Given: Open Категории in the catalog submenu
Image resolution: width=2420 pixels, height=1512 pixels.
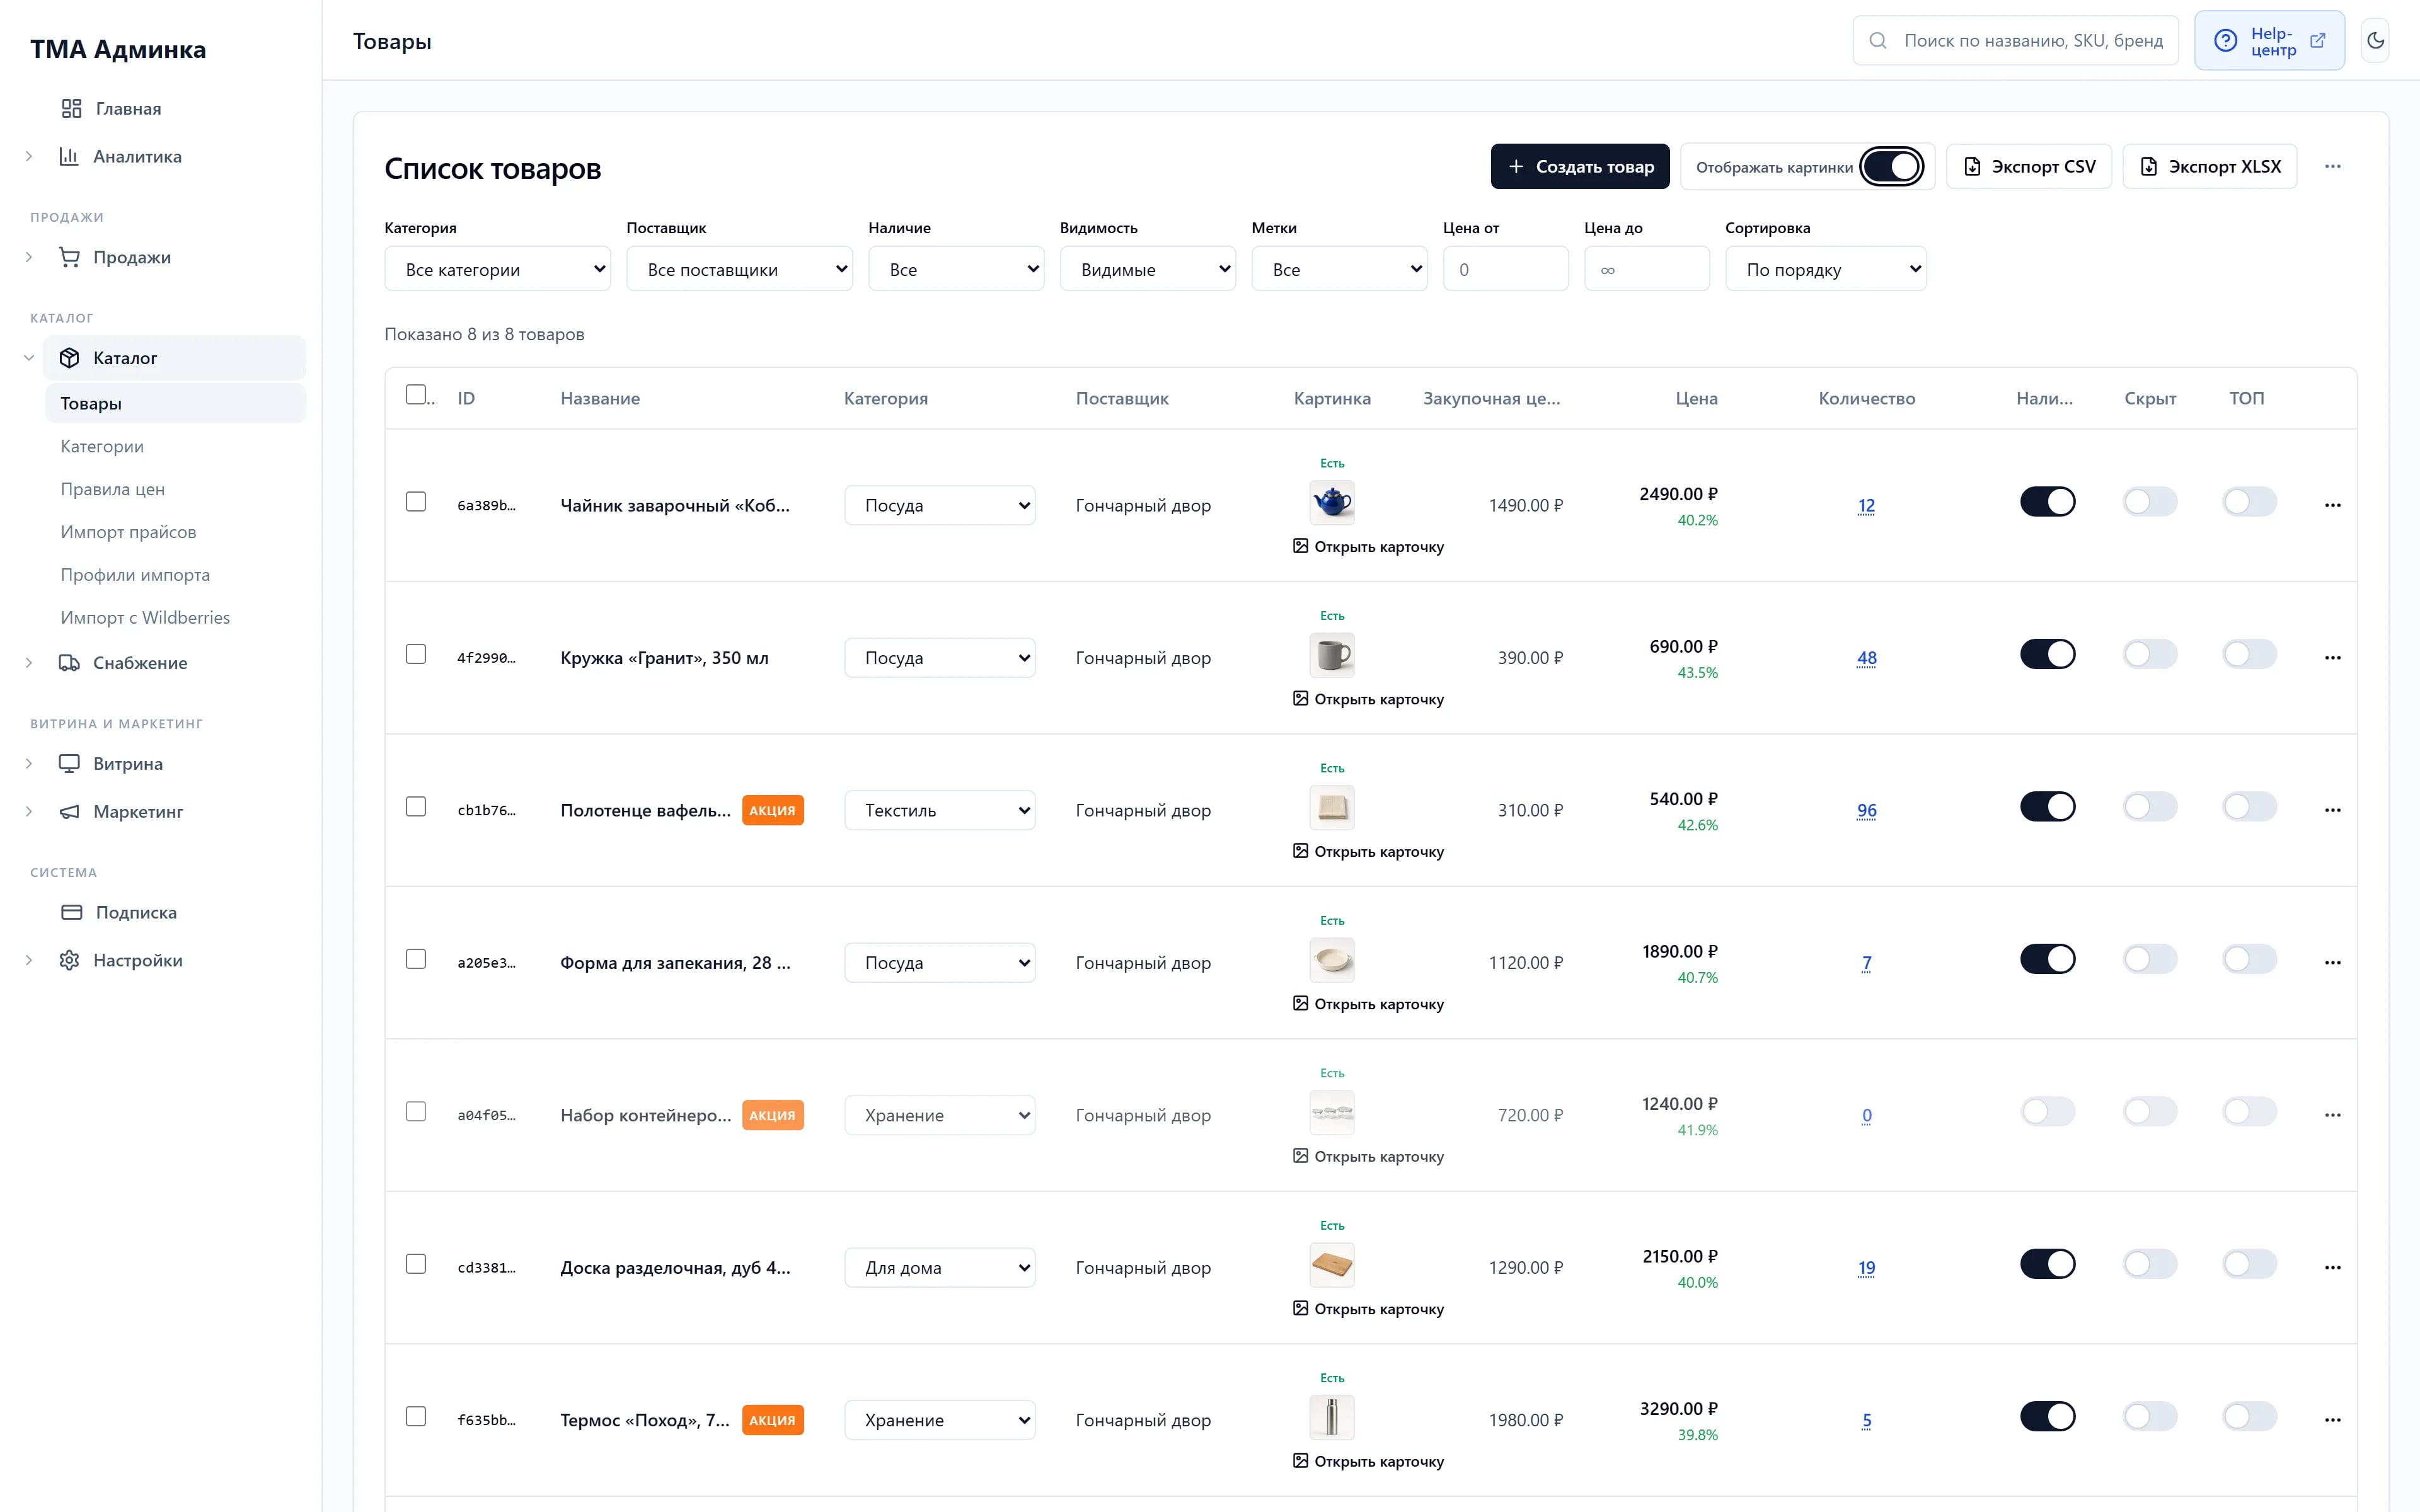Looking at the screenshot, I should [102, 446].
